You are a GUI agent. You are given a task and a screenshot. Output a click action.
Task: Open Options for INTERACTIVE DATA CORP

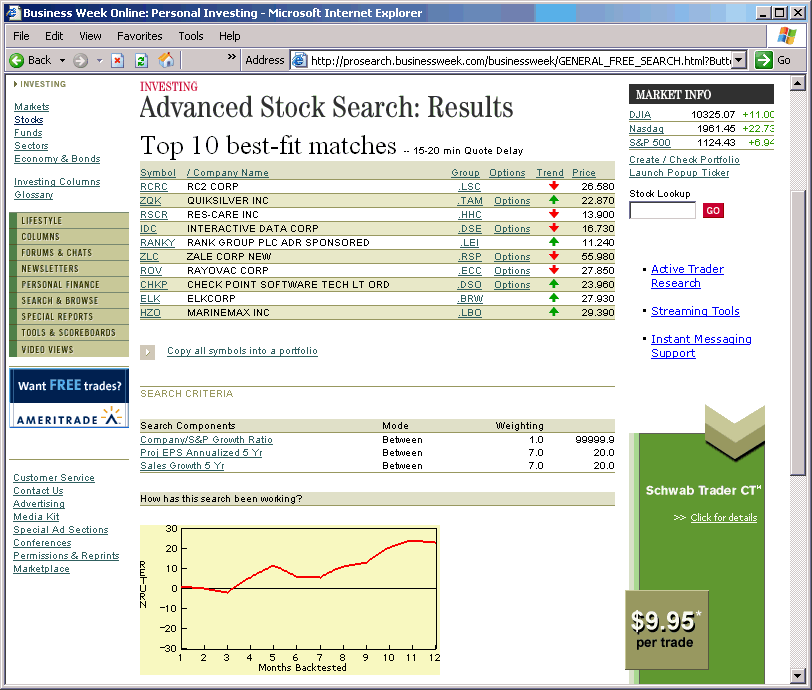[x=512, y=229]
